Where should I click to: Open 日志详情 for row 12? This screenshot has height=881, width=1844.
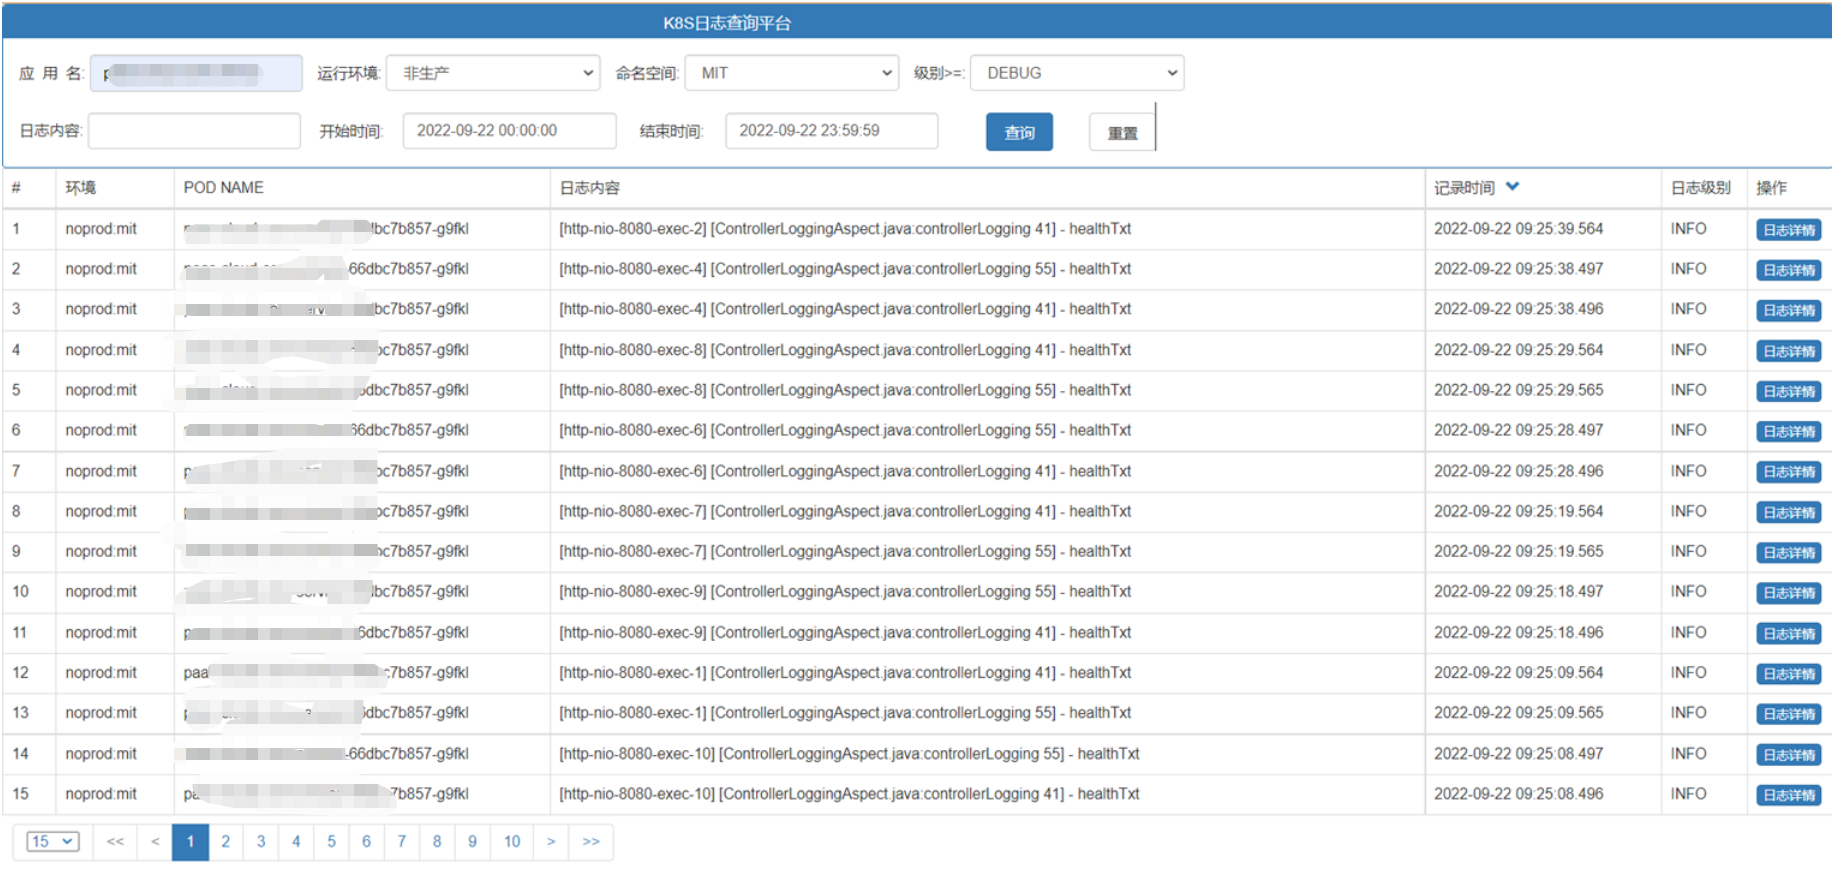[1788, 674]
